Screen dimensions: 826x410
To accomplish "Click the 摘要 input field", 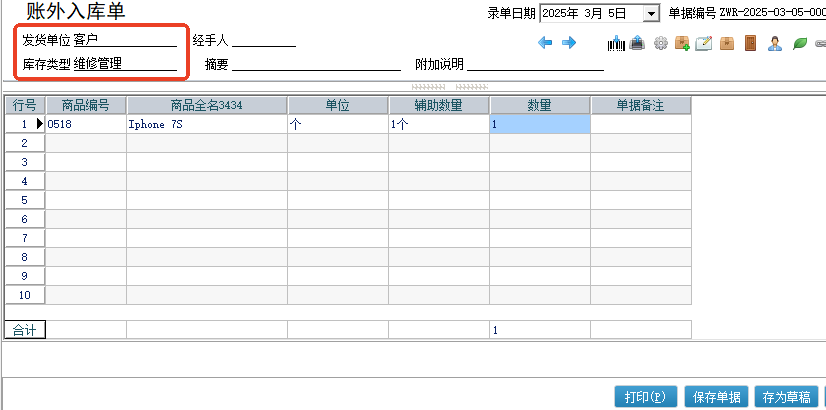I will coord(316,64).
